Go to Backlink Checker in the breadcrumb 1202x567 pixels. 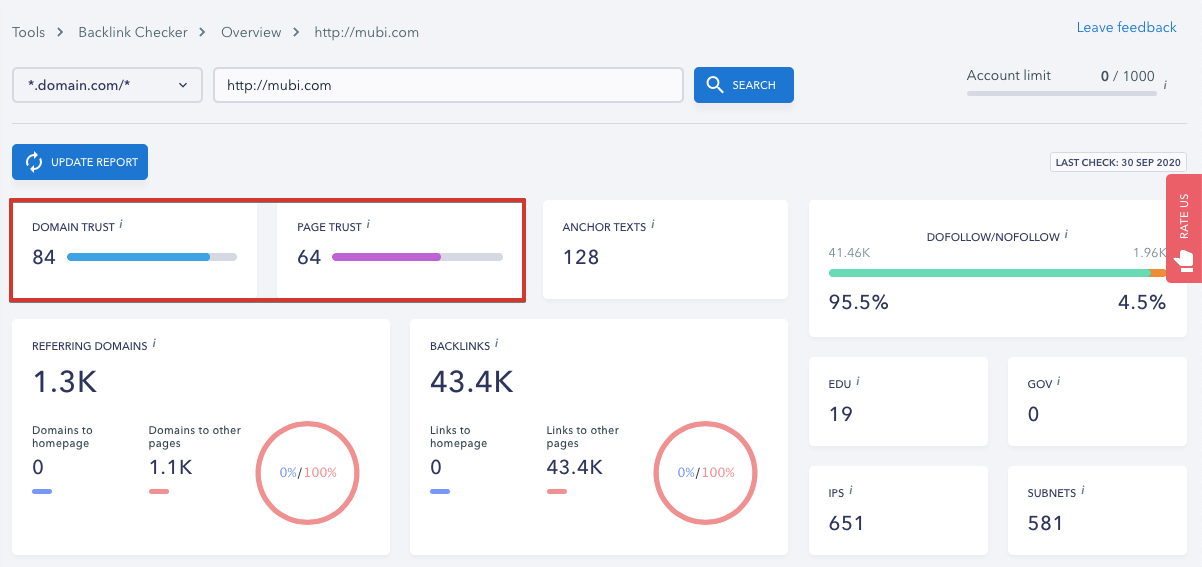coord(133,32)
